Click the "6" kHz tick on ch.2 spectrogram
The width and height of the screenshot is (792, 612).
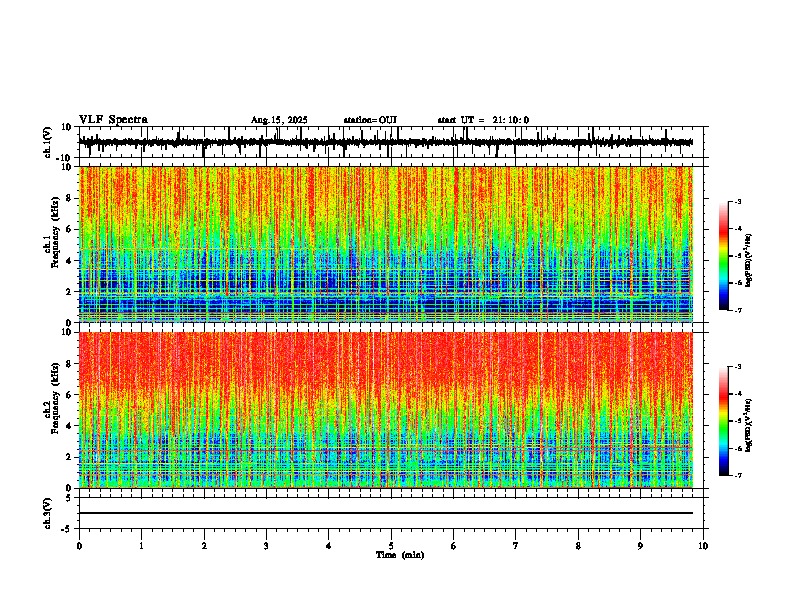point(69,395)
